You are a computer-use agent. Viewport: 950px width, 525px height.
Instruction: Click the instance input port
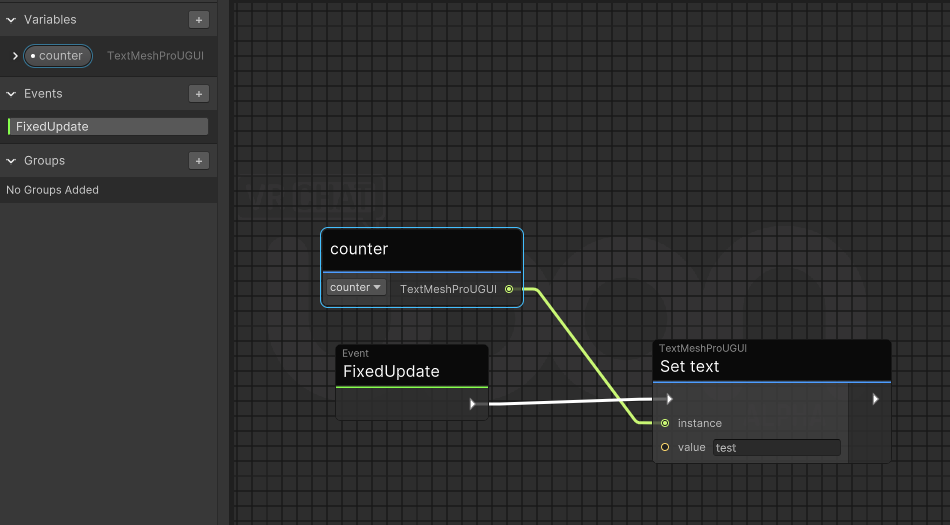665,423
